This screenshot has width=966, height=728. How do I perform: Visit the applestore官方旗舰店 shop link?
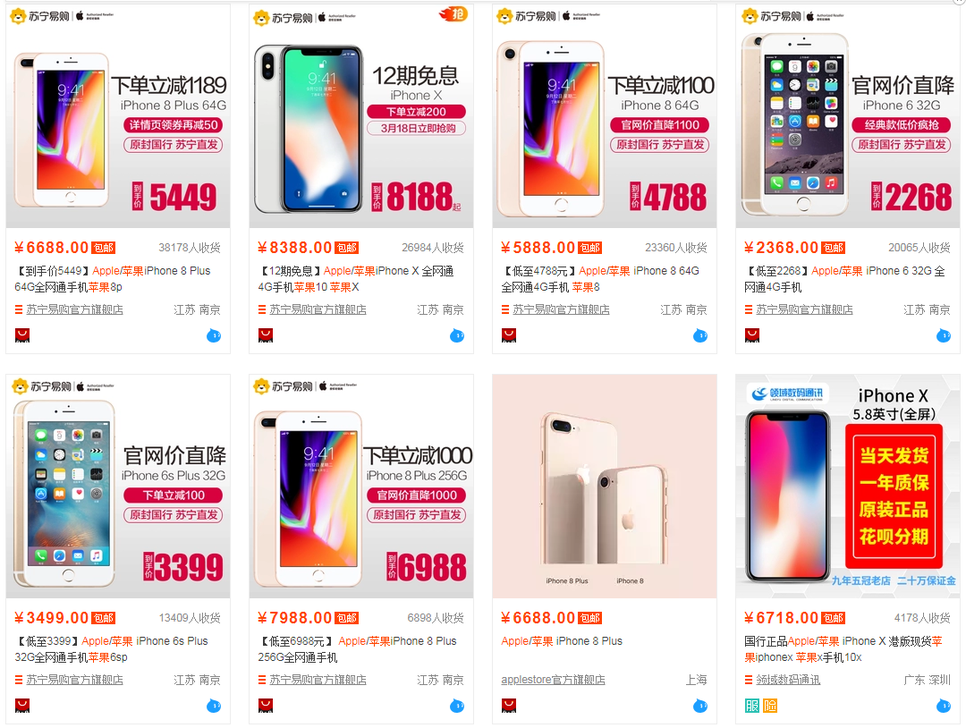click(x=553, y=679)
